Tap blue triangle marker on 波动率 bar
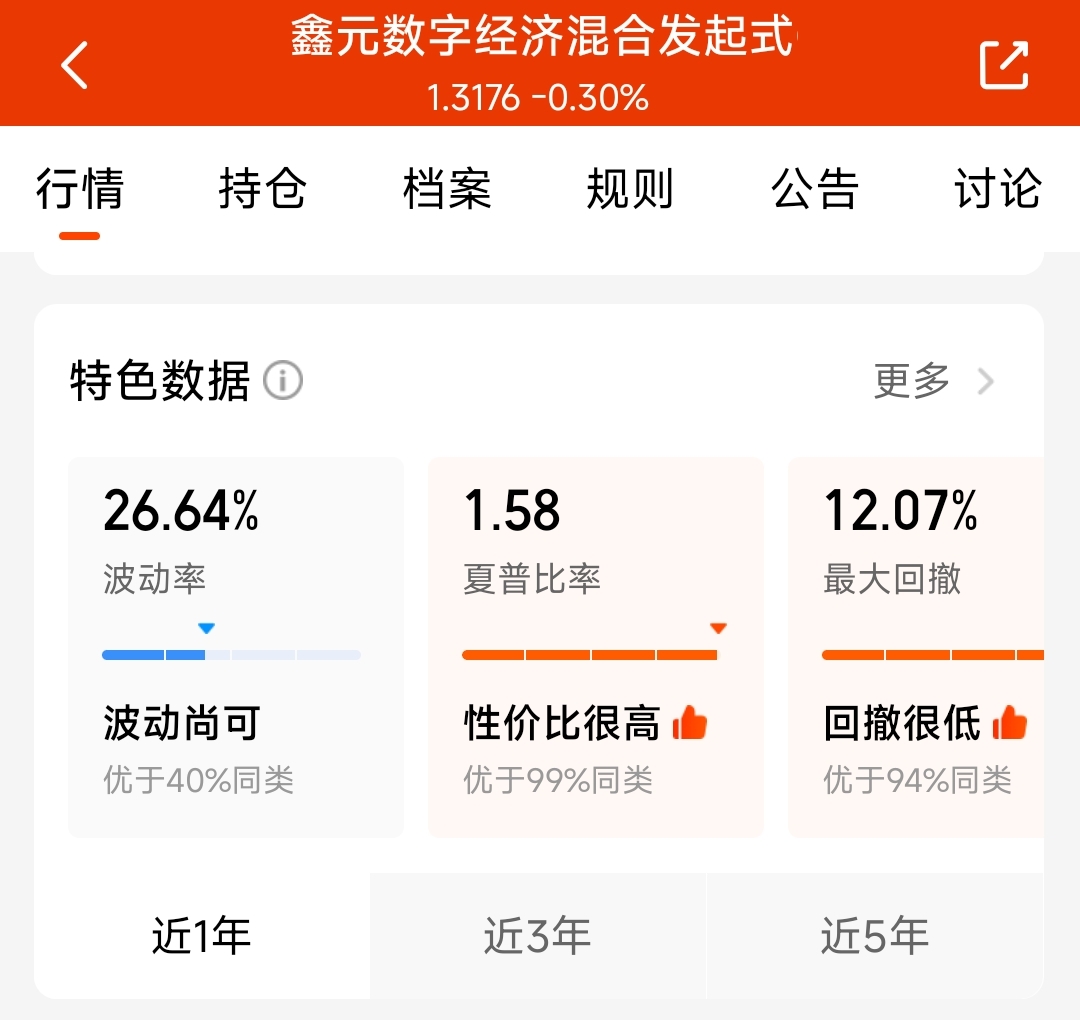Viewport: 1080px width, 1020px height. click(x=206, y=627)
